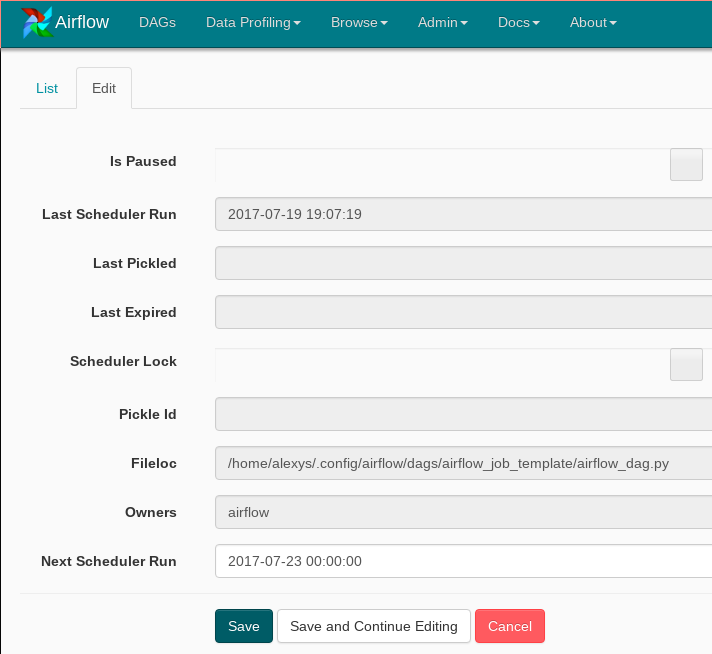This screenshot has width=712, height=654.
Task: Click the Is Paused label
Action: 143,161
